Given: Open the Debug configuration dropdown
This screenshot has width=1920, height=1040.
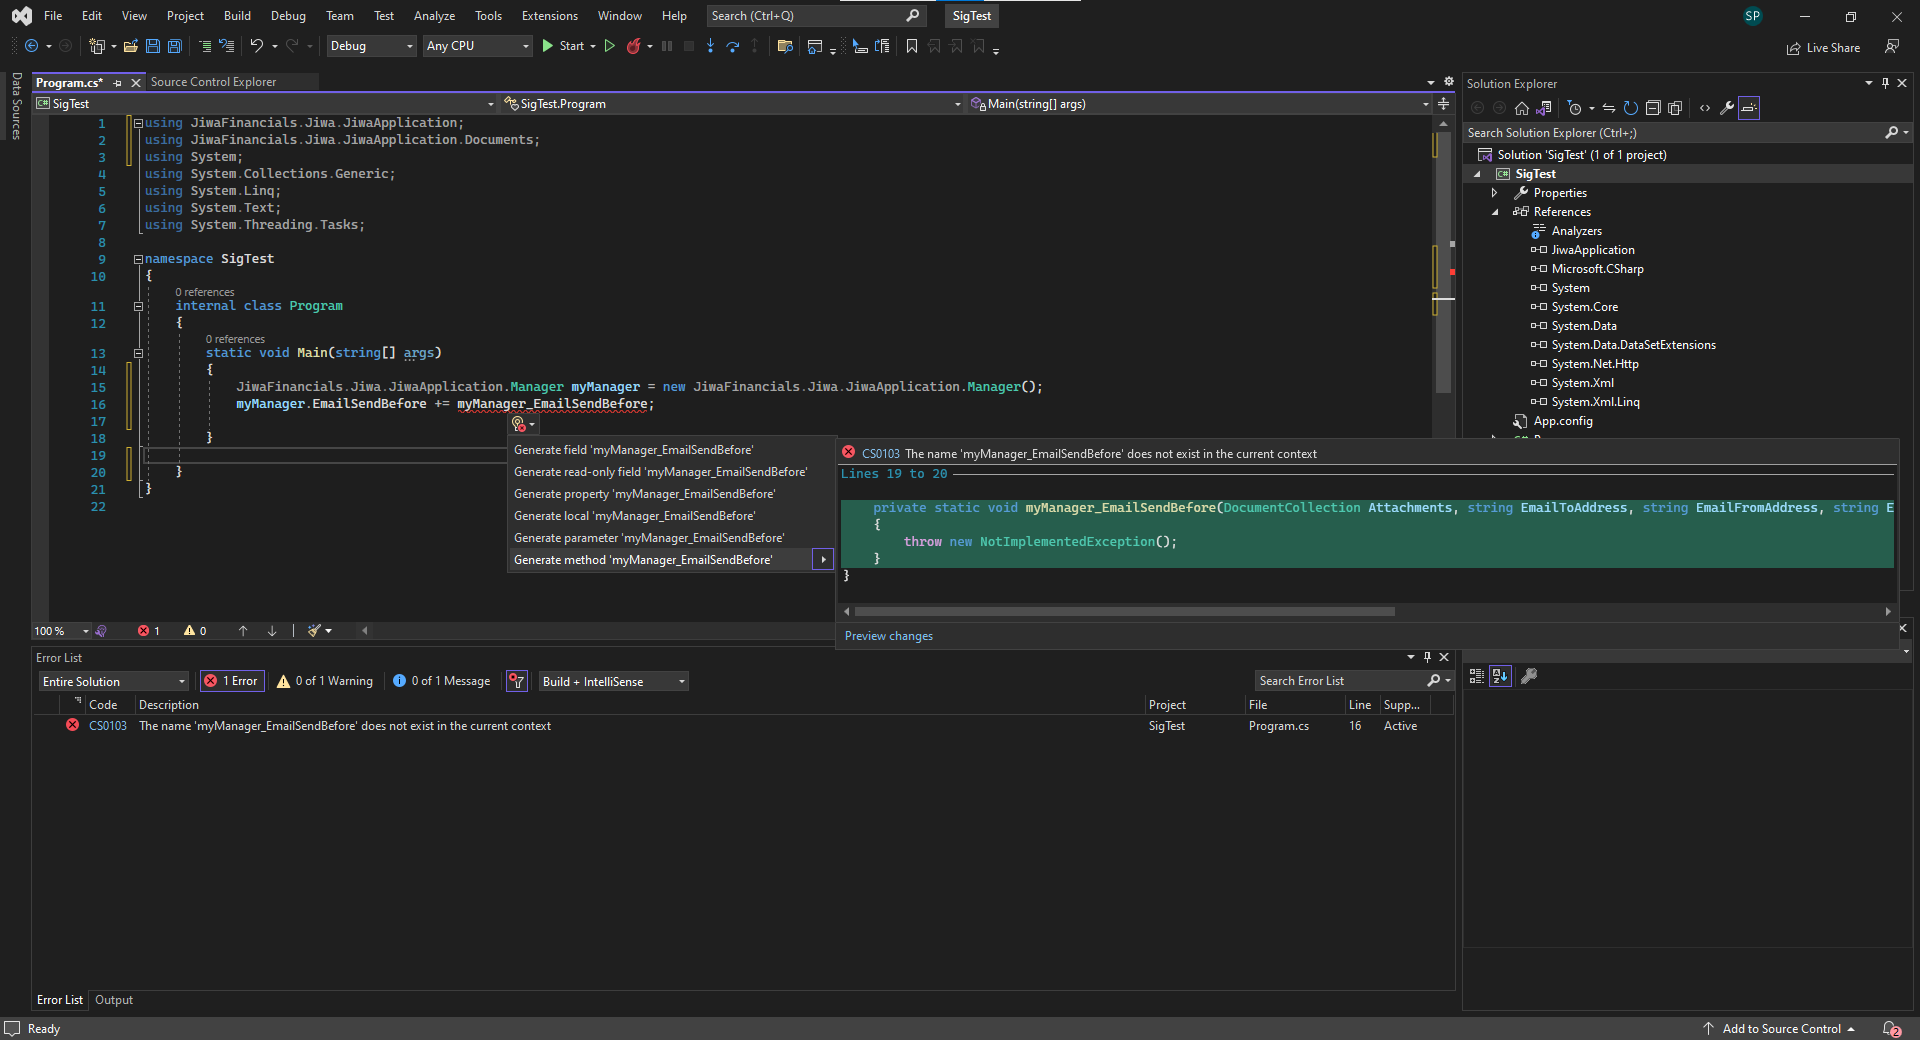Looking at the screenshot, I should click(x=371, y=46).
